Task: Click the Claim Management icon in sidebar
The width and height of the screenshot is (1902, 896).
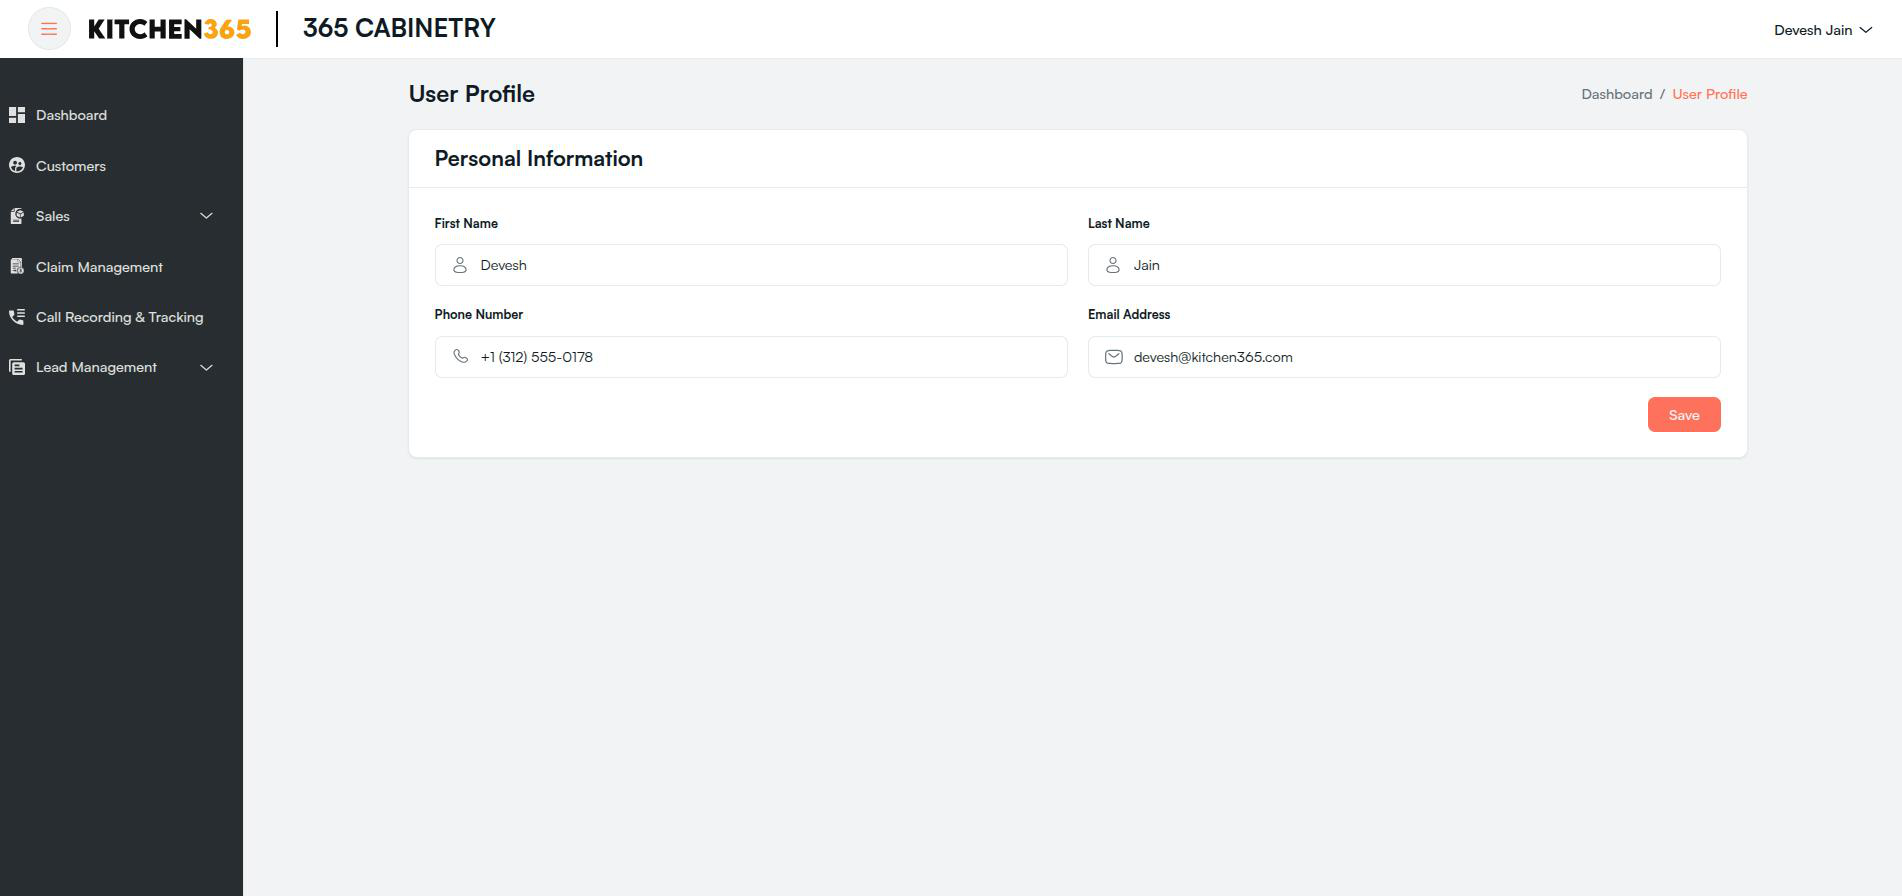Action: [17, 267]
